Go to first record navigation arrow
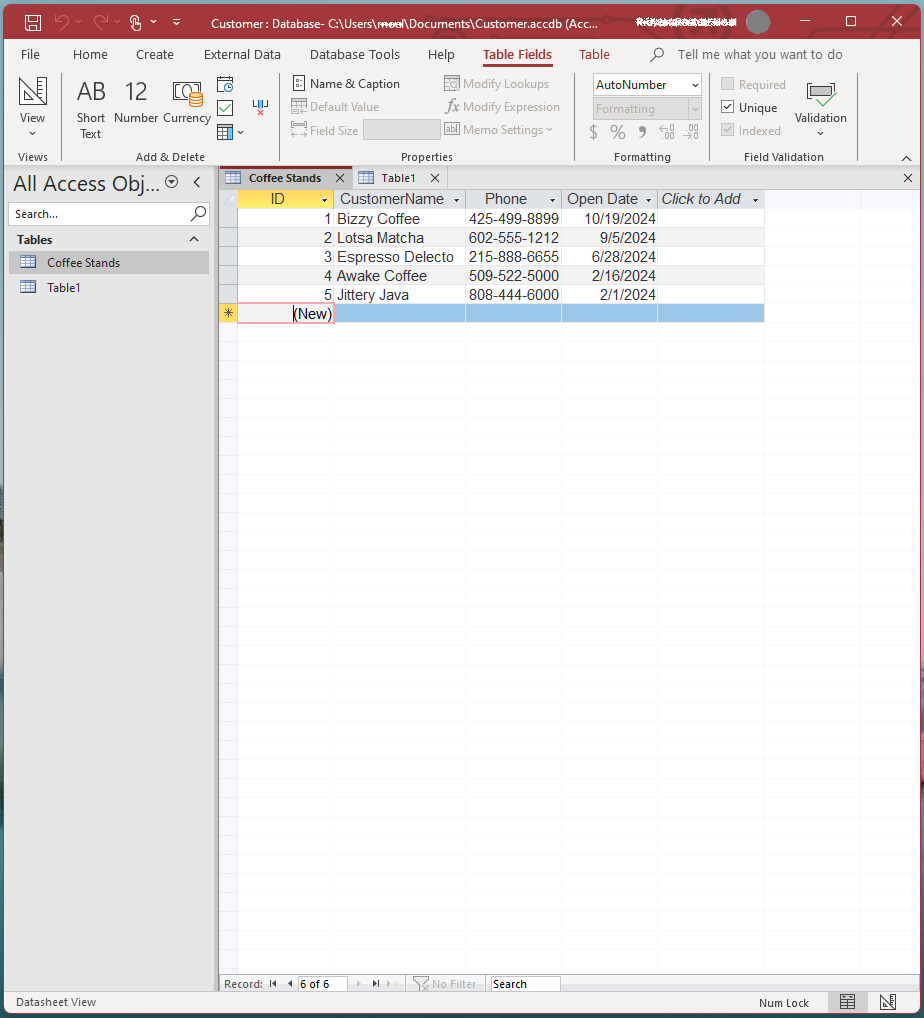This screenshot has height=1018, width=924. (x=273, y=984)
